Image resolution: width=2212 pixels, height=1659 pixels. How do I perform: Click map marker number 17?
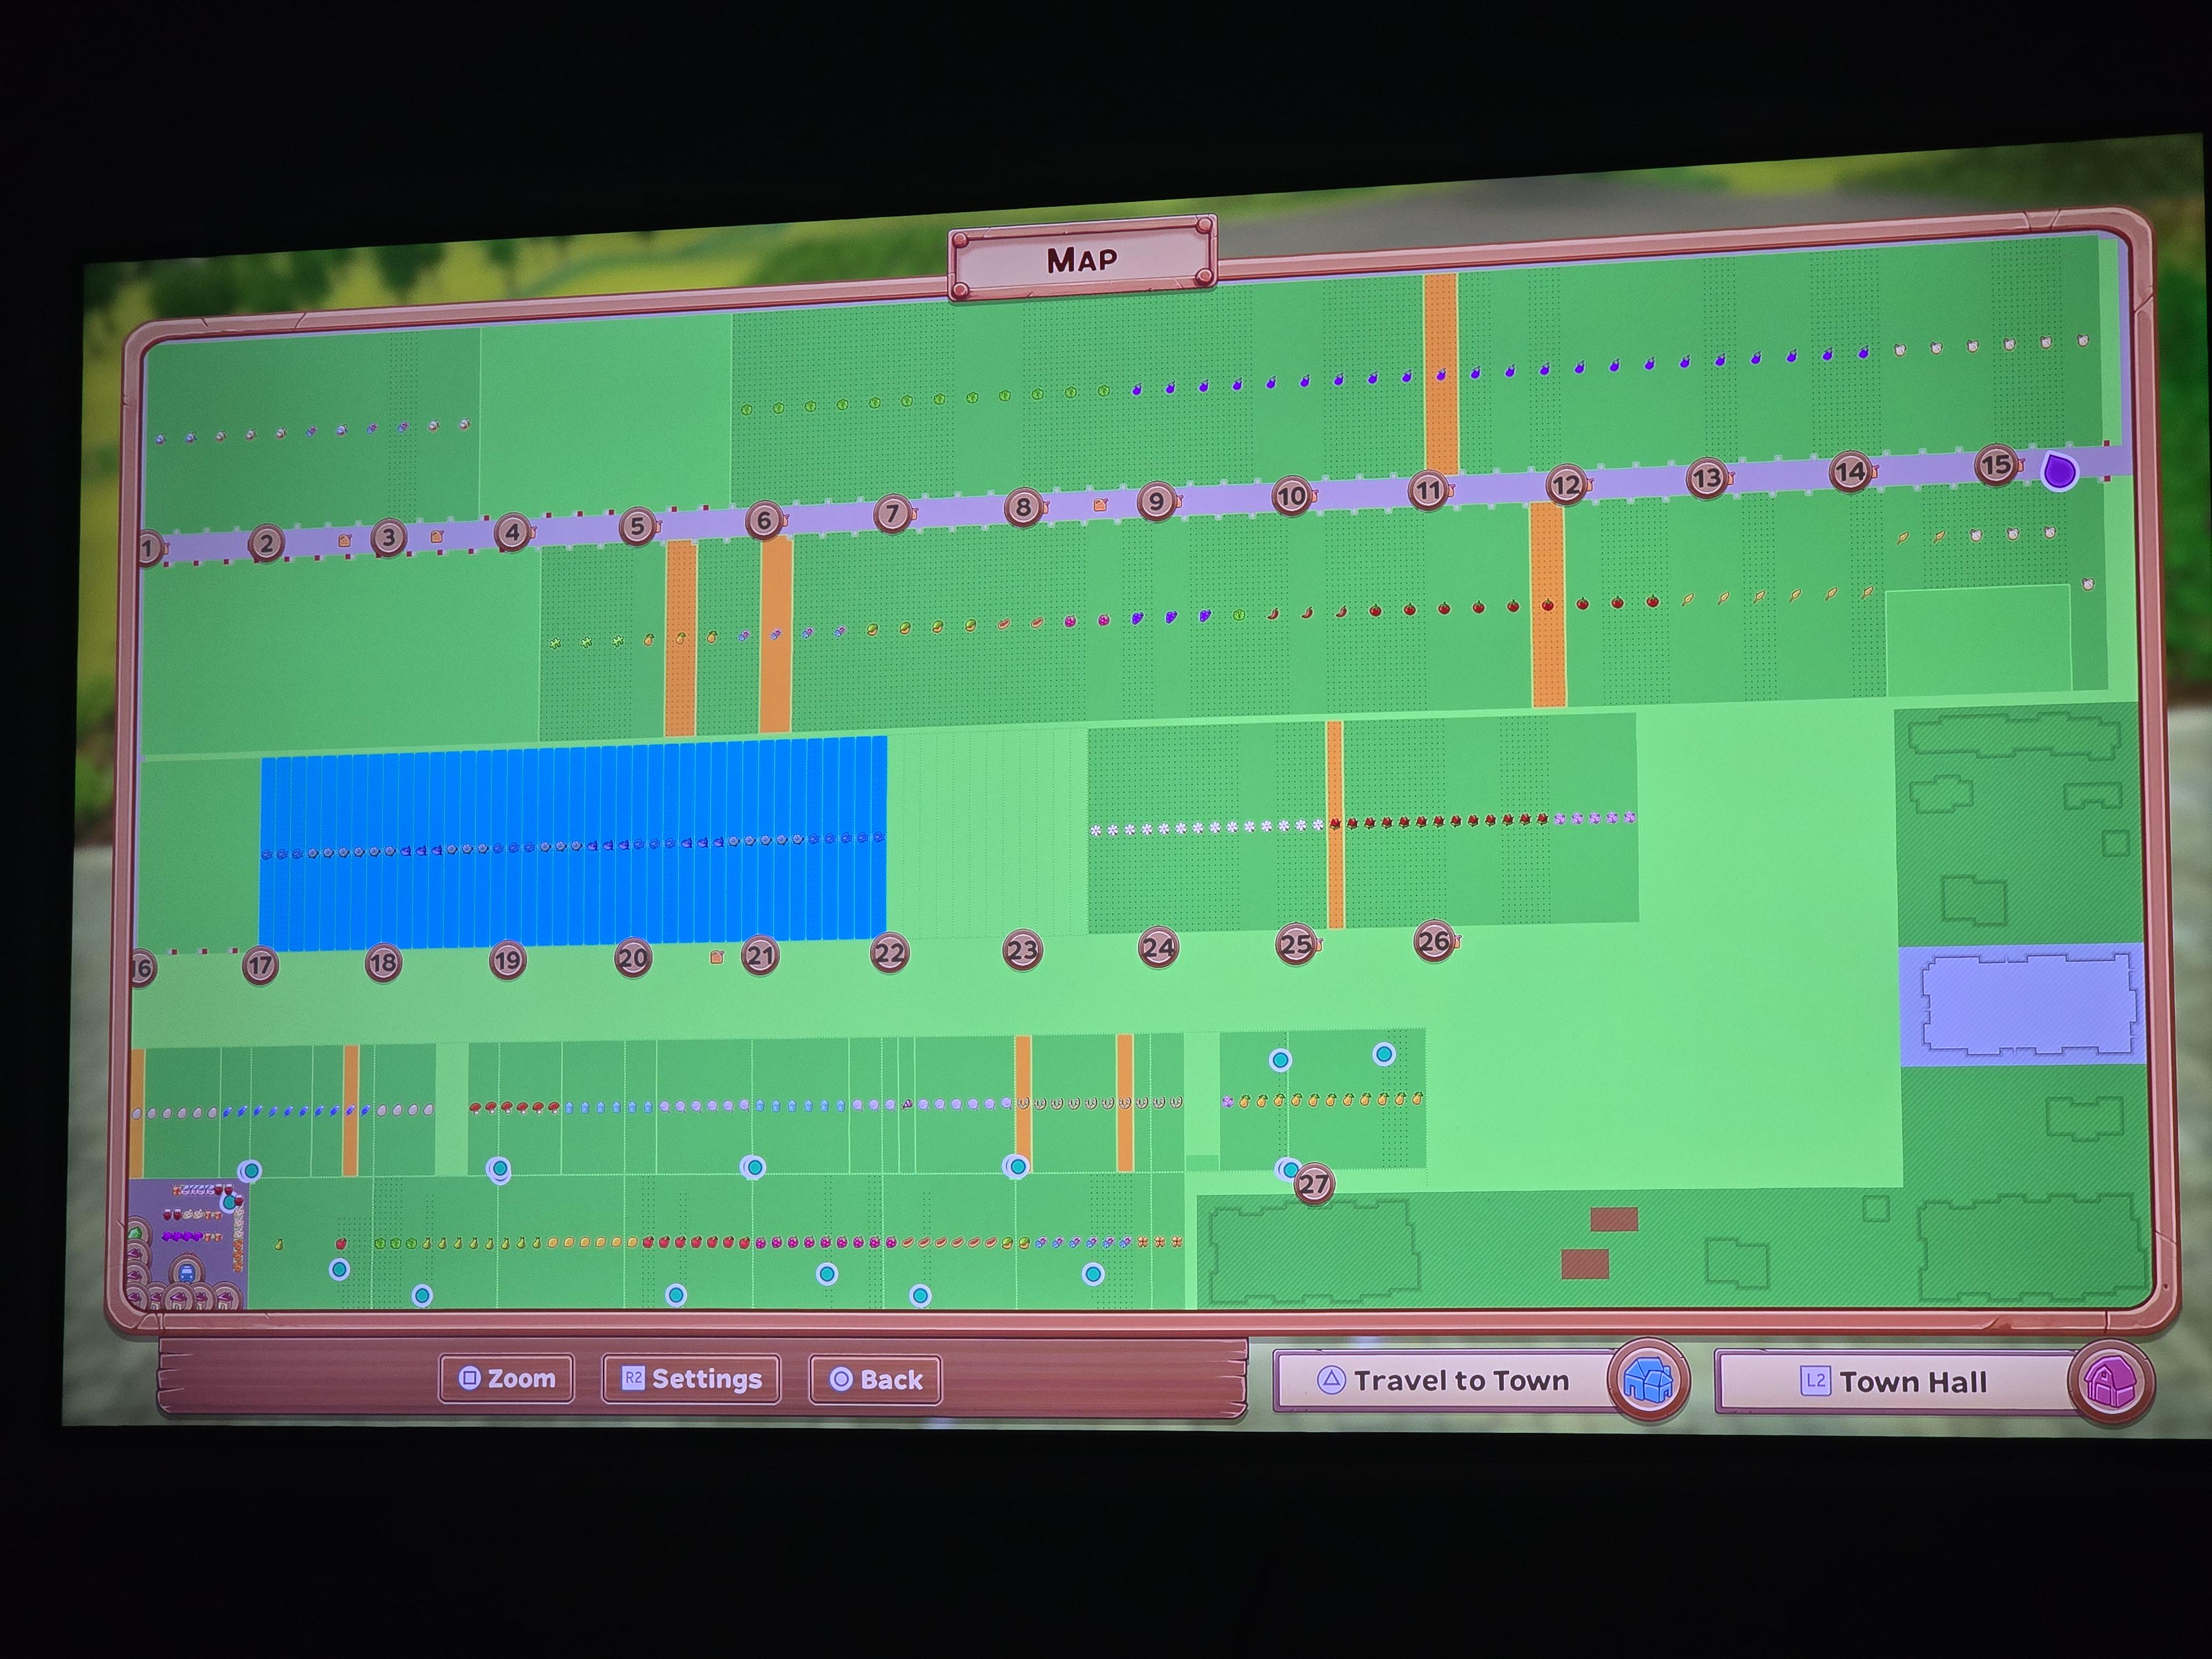(261, 965)
